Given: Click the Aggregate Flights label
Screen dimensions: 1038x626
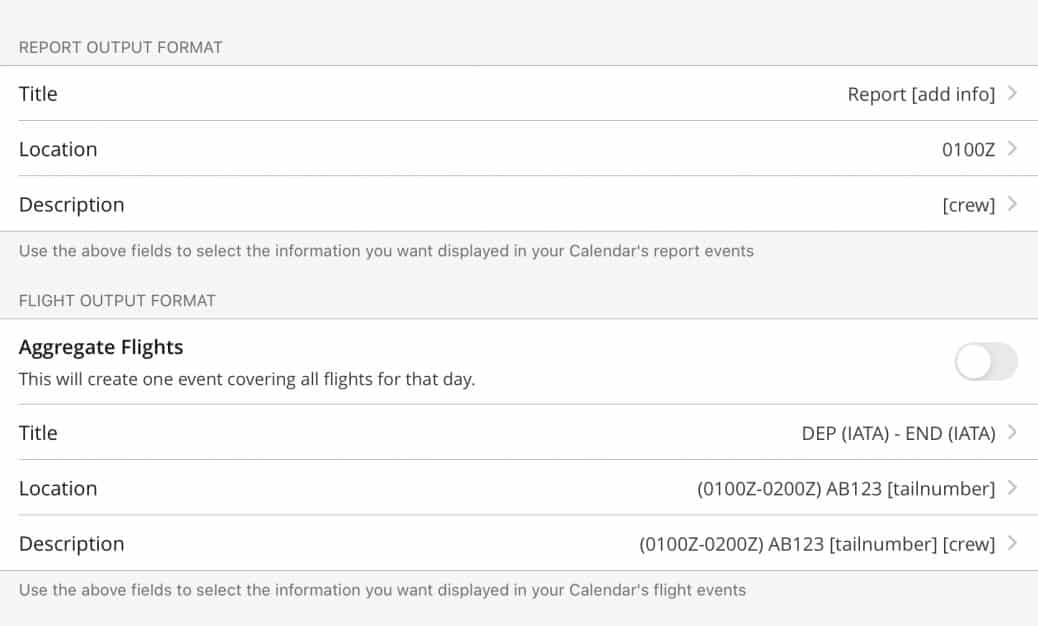Looking at the screenshot, I should [101, 347].
